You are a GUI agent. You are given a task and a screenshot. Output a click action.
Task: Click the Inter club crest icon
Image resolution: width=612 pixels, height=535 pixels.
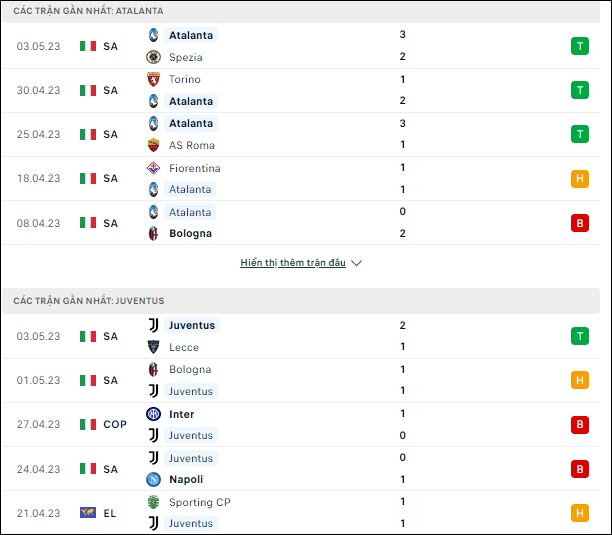(x=153, y=414)
